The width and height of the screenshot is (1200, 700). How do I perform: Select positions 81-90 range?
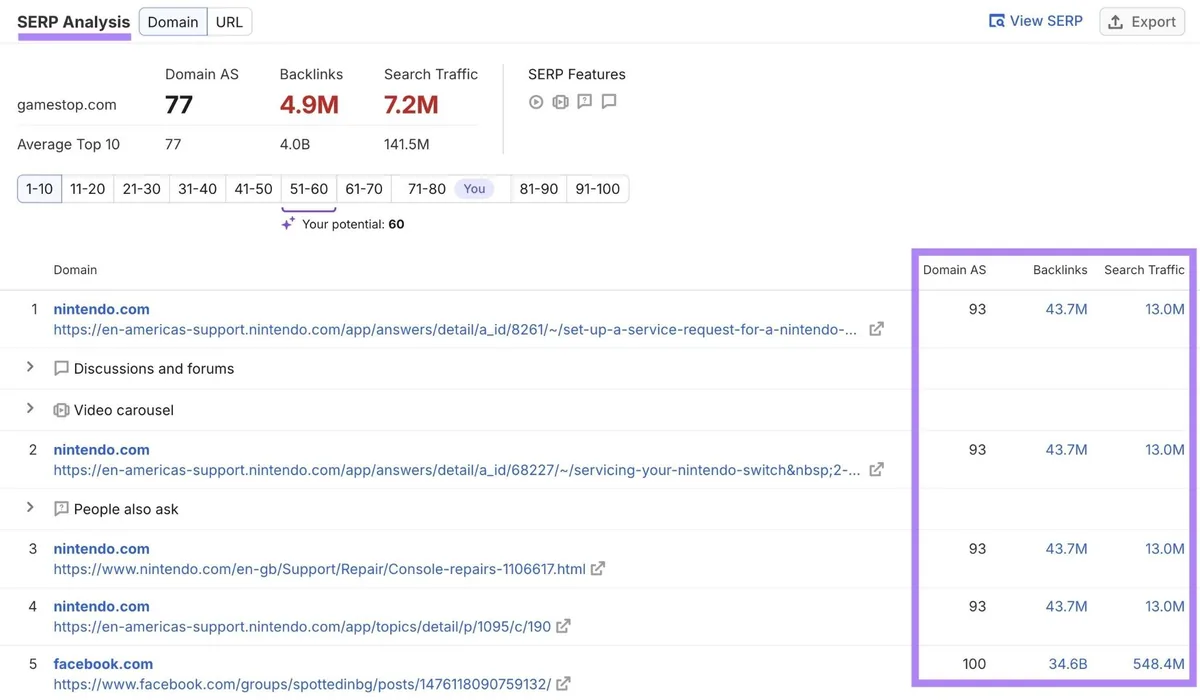click(x=539, y=189)
